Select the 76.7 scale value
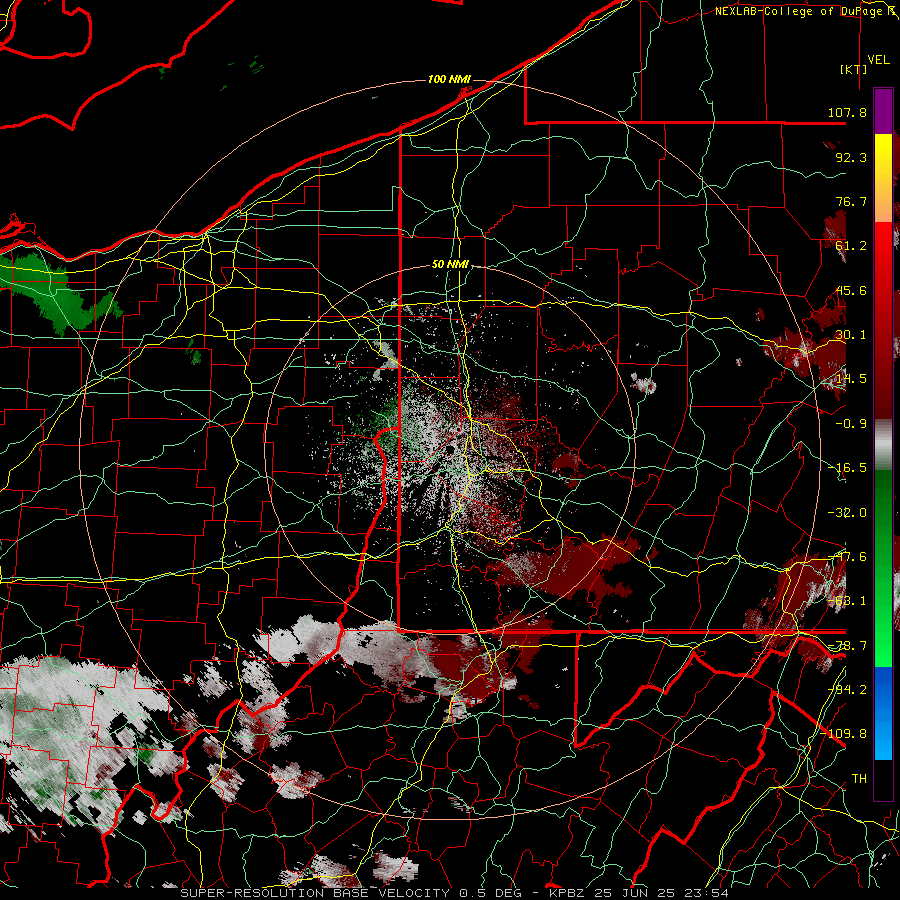The image size is (900, 900). (851, 201)
